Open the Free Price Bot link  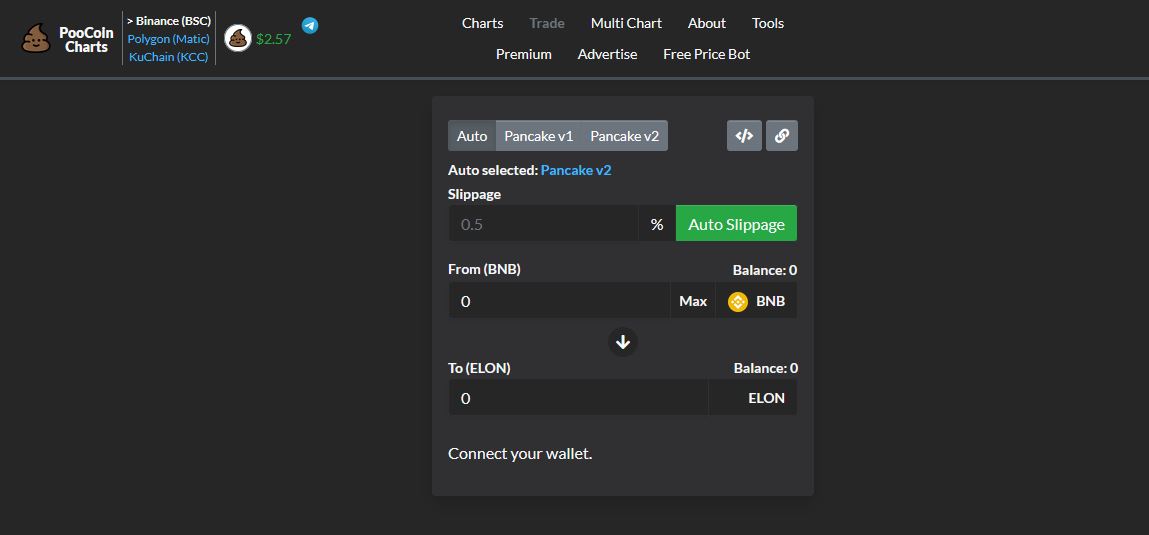[706, 54]
